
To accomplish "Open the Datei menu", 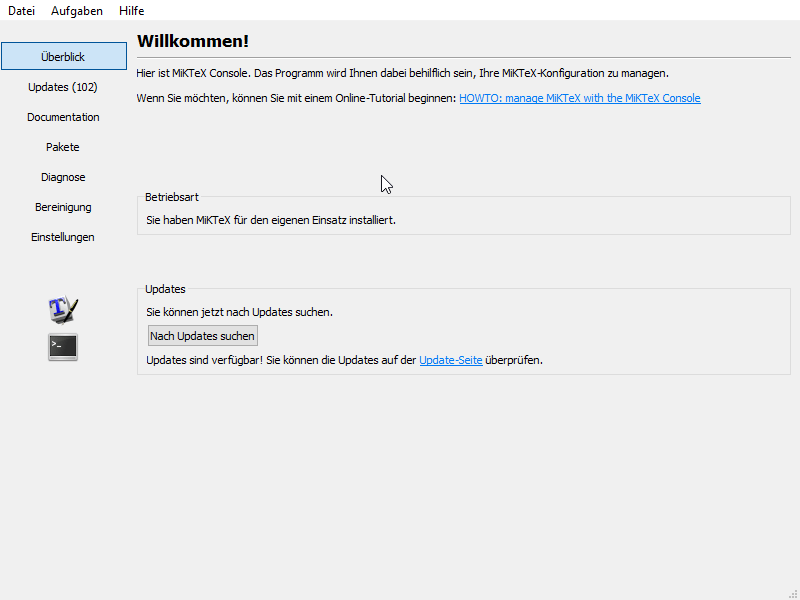I will tap(21, 11).
